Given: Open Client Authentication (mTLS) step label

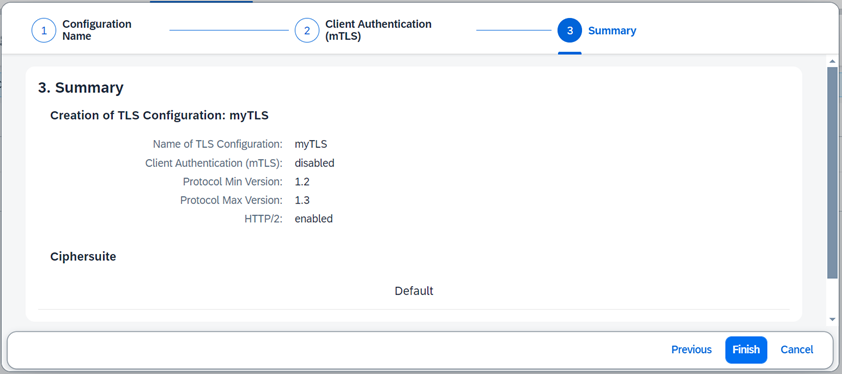Looking at the screenshot, I should coord(378,30).
